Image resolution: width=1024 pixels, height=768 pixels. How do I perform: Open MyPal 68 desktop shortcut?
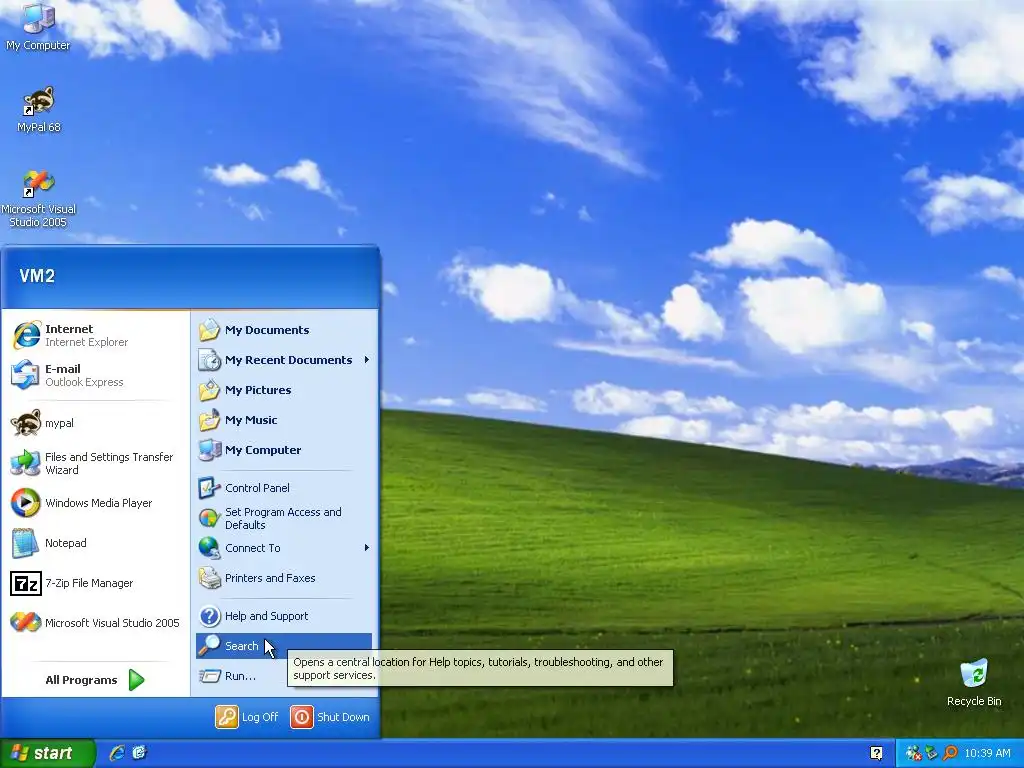coord(39,109)
